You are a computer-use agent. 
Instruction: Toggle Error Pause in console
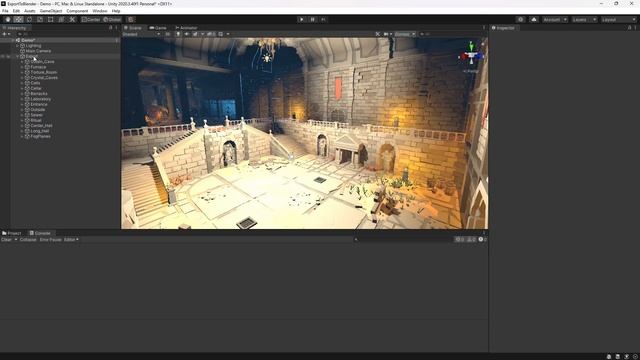pos(51,240)
